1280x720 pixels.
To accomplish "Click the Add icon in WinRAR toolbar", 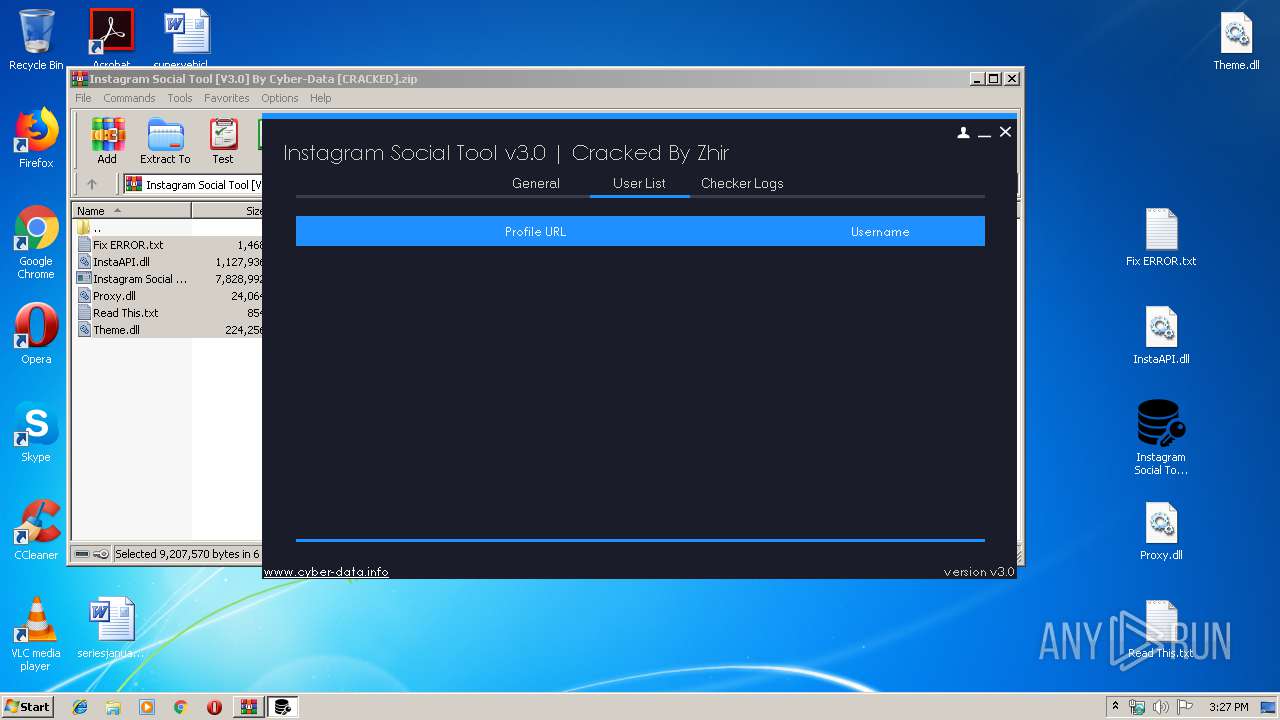I will point(106,141).
